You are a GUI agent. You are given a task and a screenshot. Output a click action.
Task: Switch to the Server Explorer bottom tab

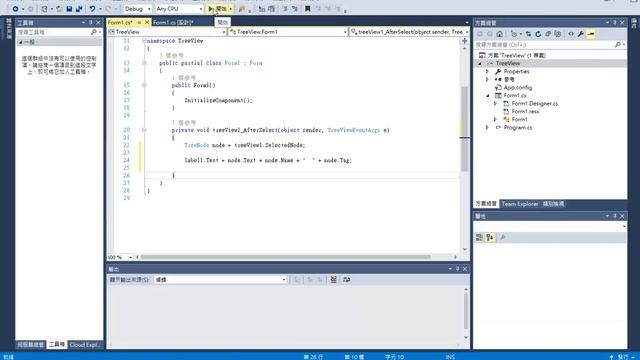click(31, 345)
